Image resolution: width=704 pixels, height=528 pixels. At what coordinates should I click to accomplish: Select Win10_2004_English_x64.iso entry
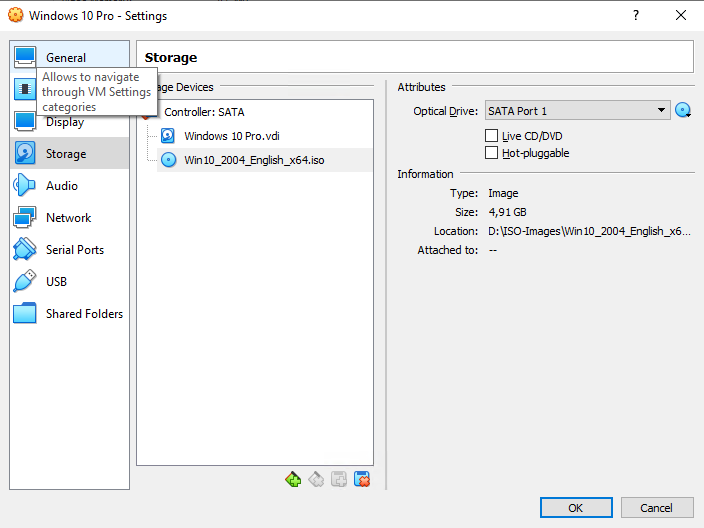click(x=264, y=160)
